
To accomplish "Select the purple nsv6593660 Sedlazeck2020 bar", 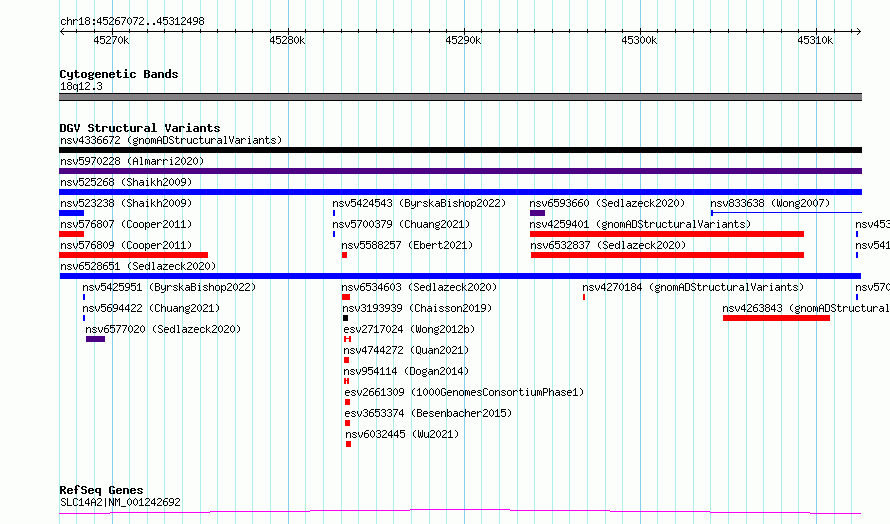I will [x=538, y=213].
